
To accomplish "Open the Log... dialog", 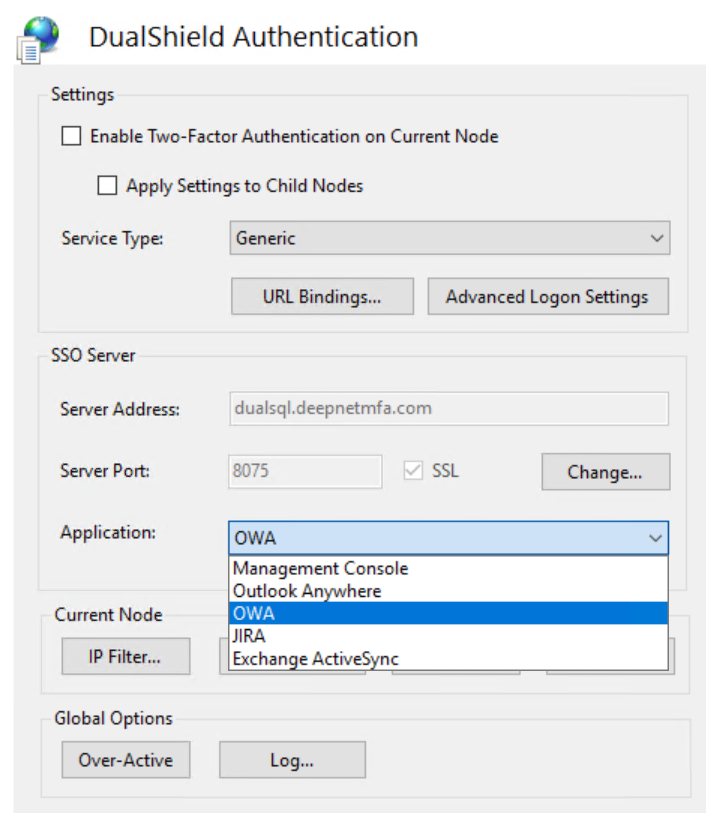I will tap(292, 760).
